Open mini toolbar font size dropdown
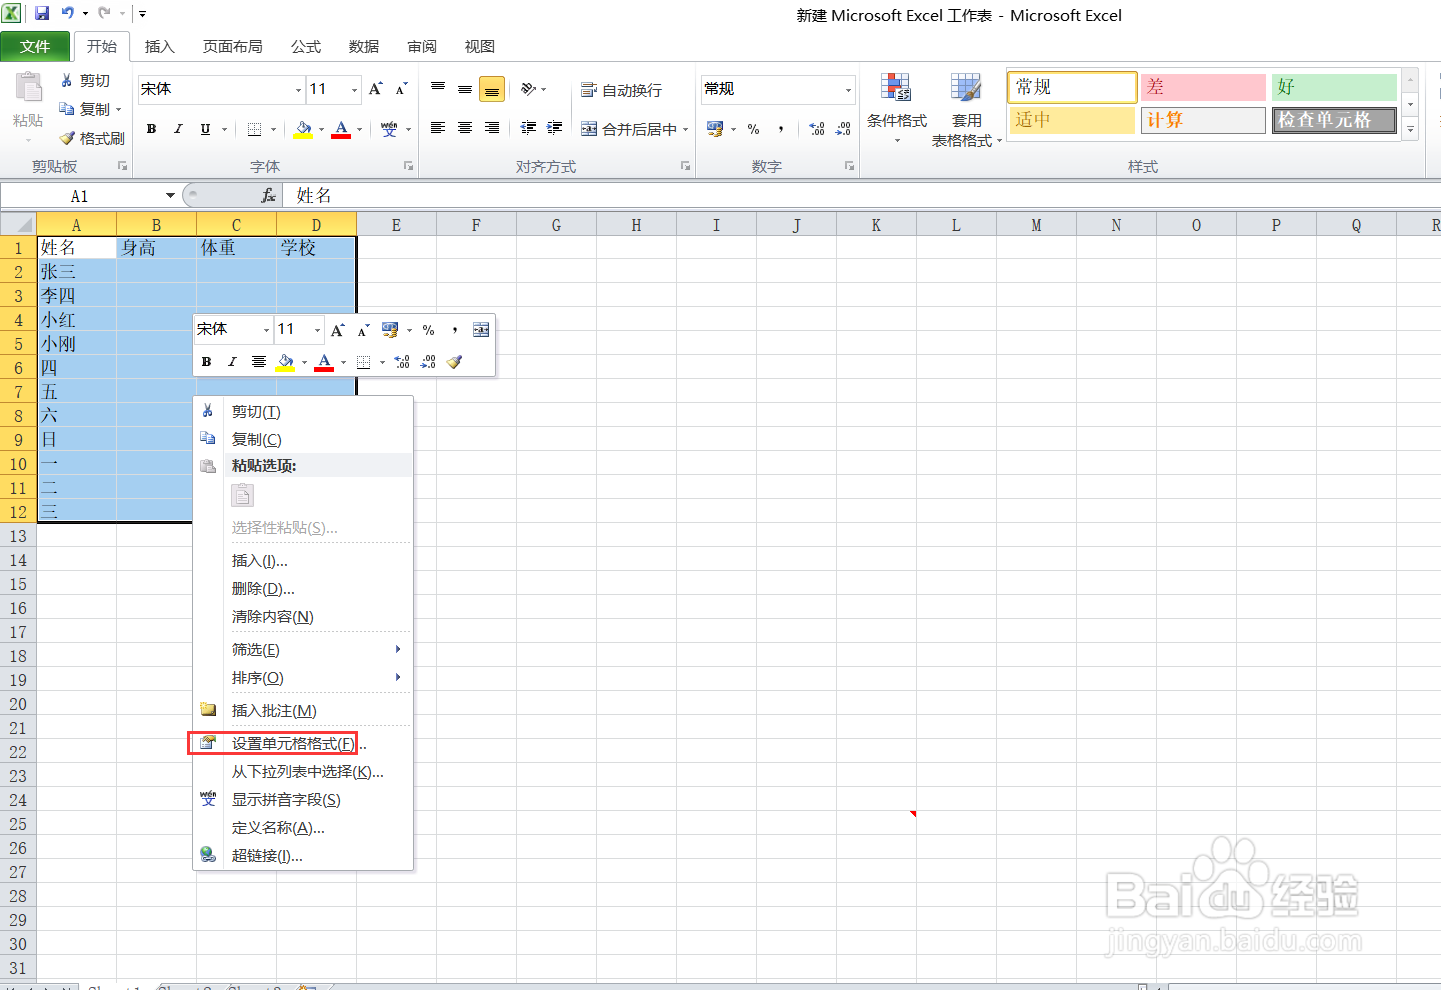 tap(318, 330)
